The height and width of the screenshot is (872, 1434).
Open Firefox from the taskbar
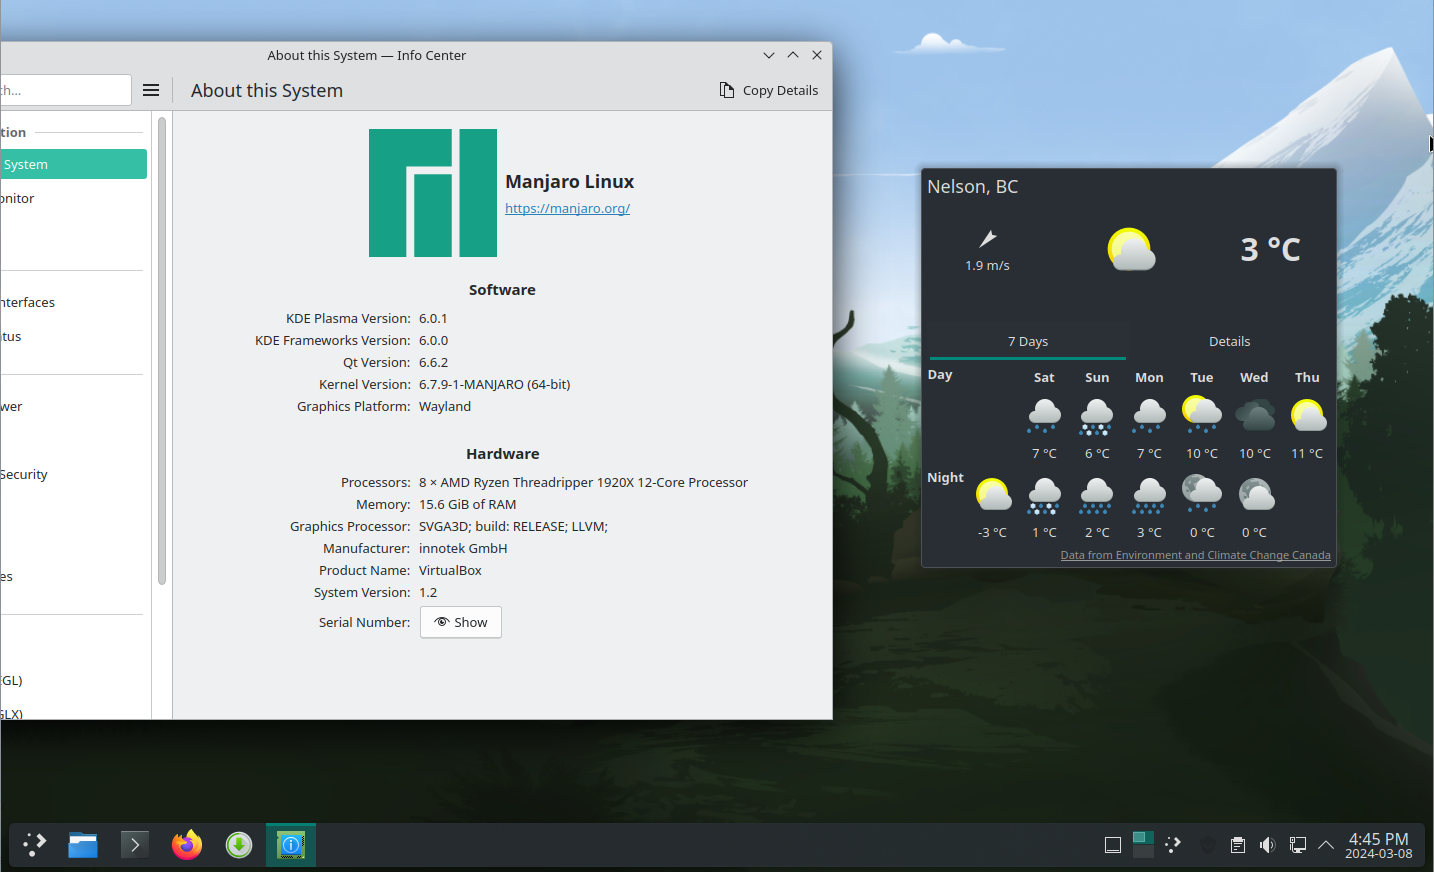[x=187, y=845]
